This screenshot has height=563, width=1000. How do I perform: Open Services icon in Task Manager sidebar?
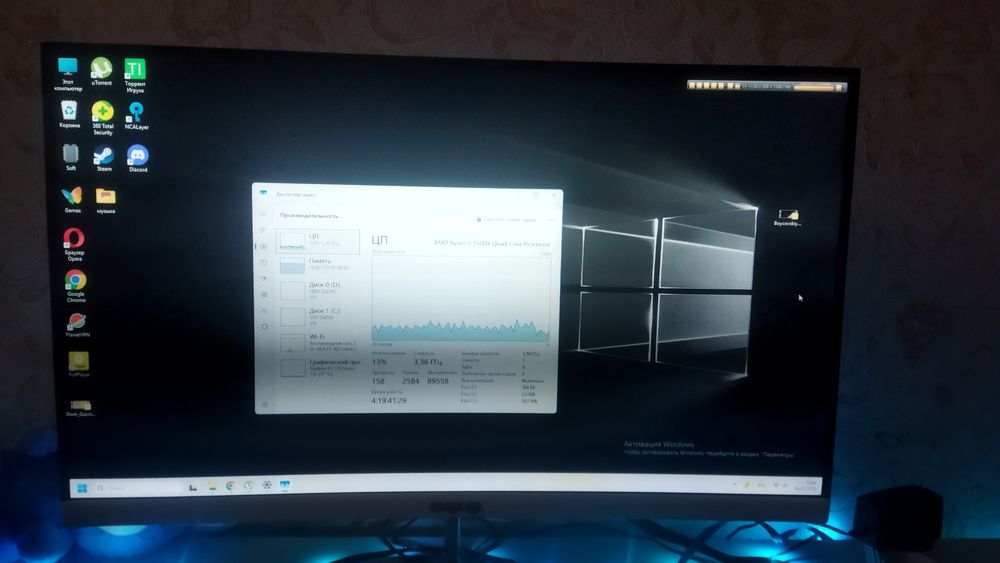pos(264,326)
